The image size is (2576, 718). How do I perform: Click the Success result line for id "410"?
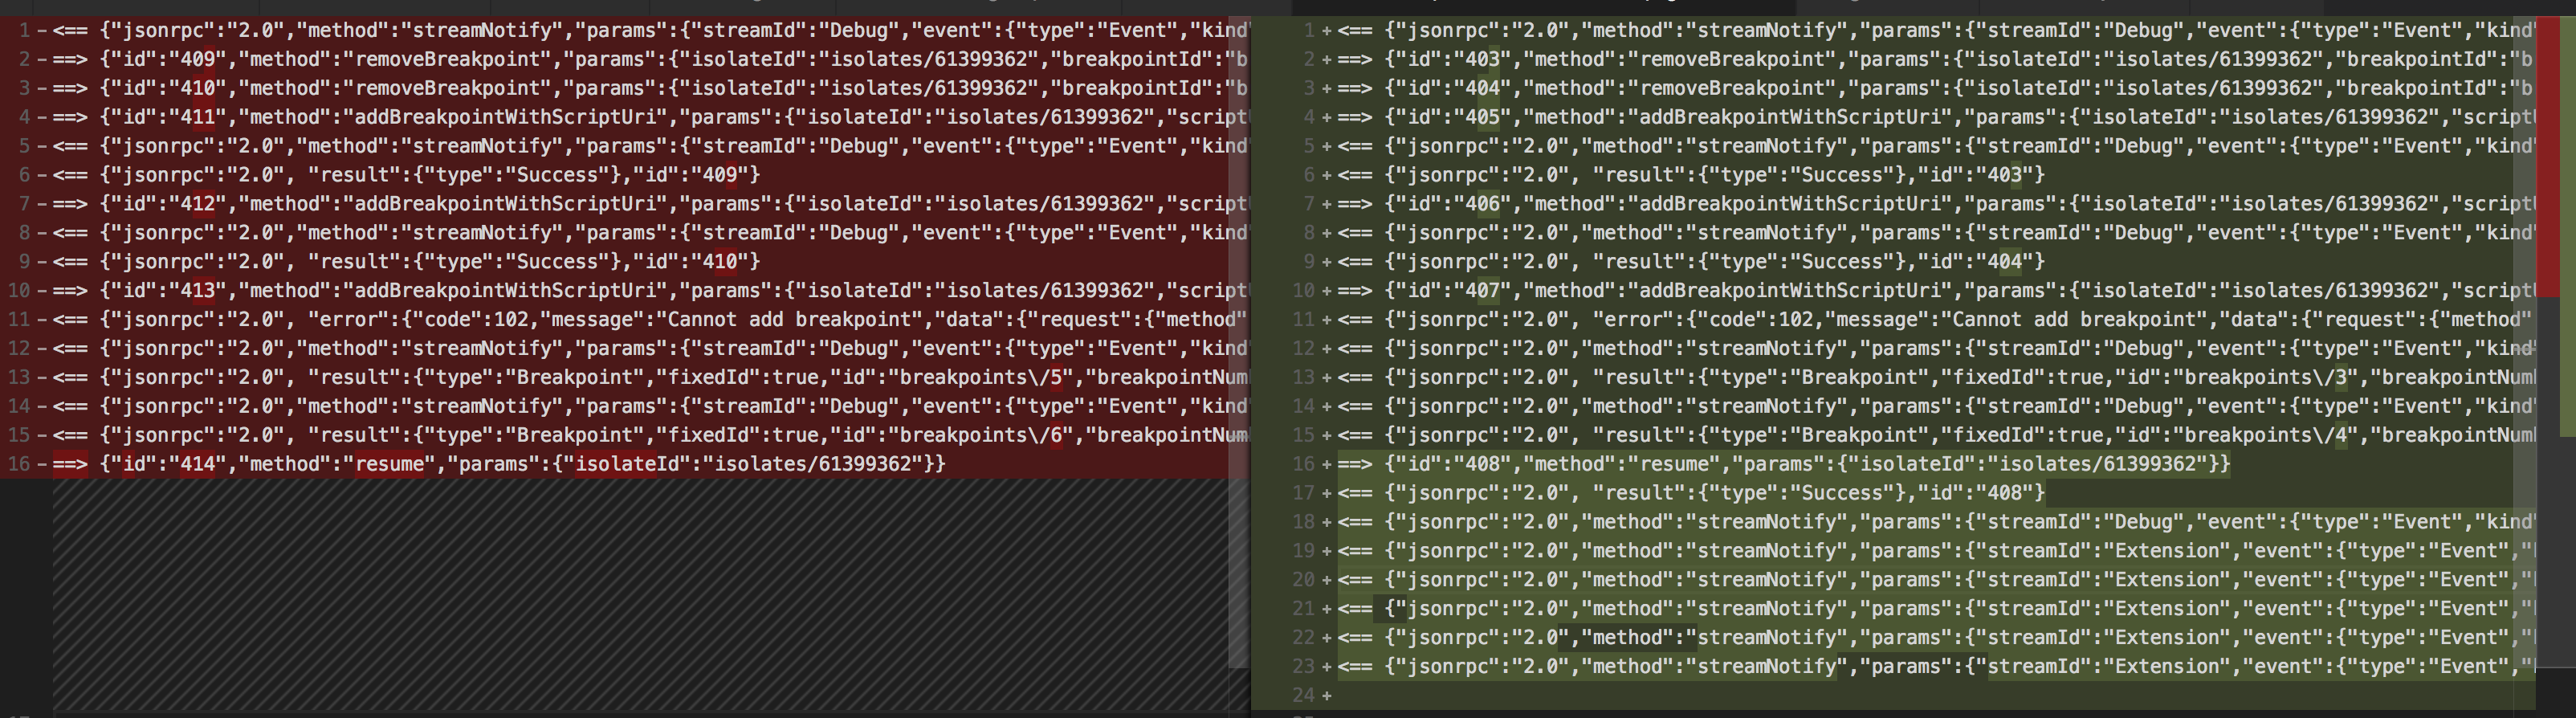point(406,262)
